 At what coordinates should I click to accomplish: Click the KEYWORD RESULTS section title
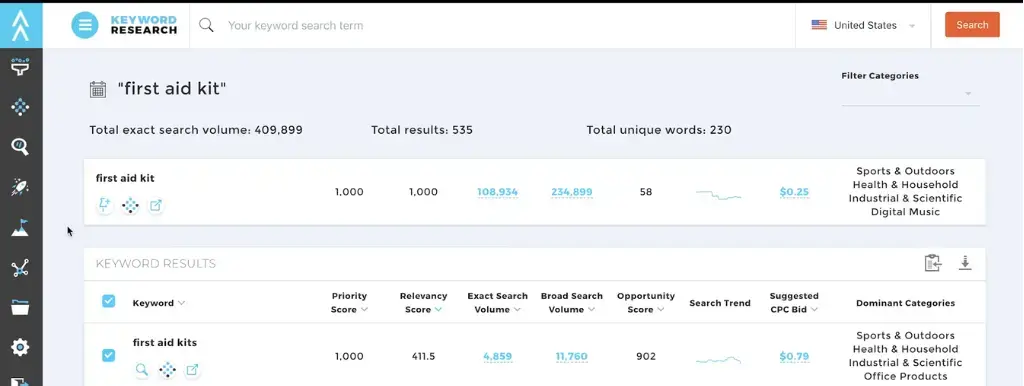(155, 264)
